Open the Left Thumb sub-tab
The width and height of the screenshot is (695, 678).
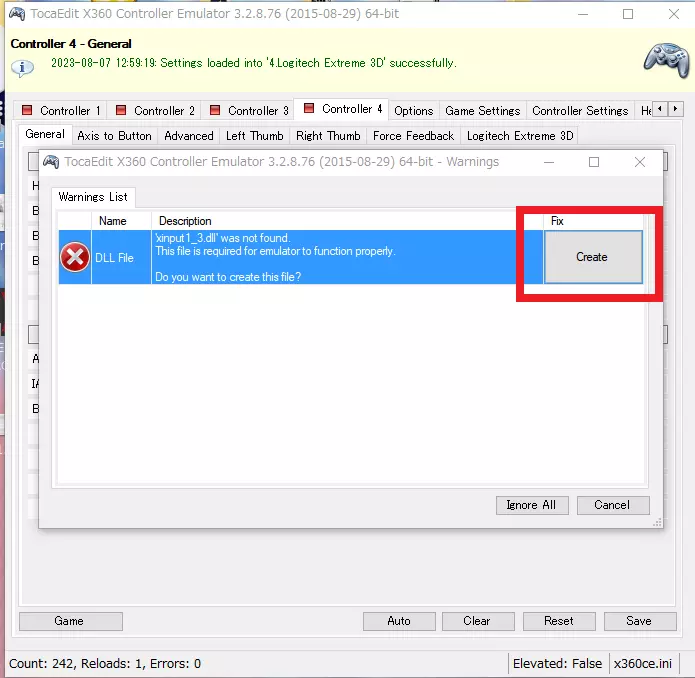254,136
